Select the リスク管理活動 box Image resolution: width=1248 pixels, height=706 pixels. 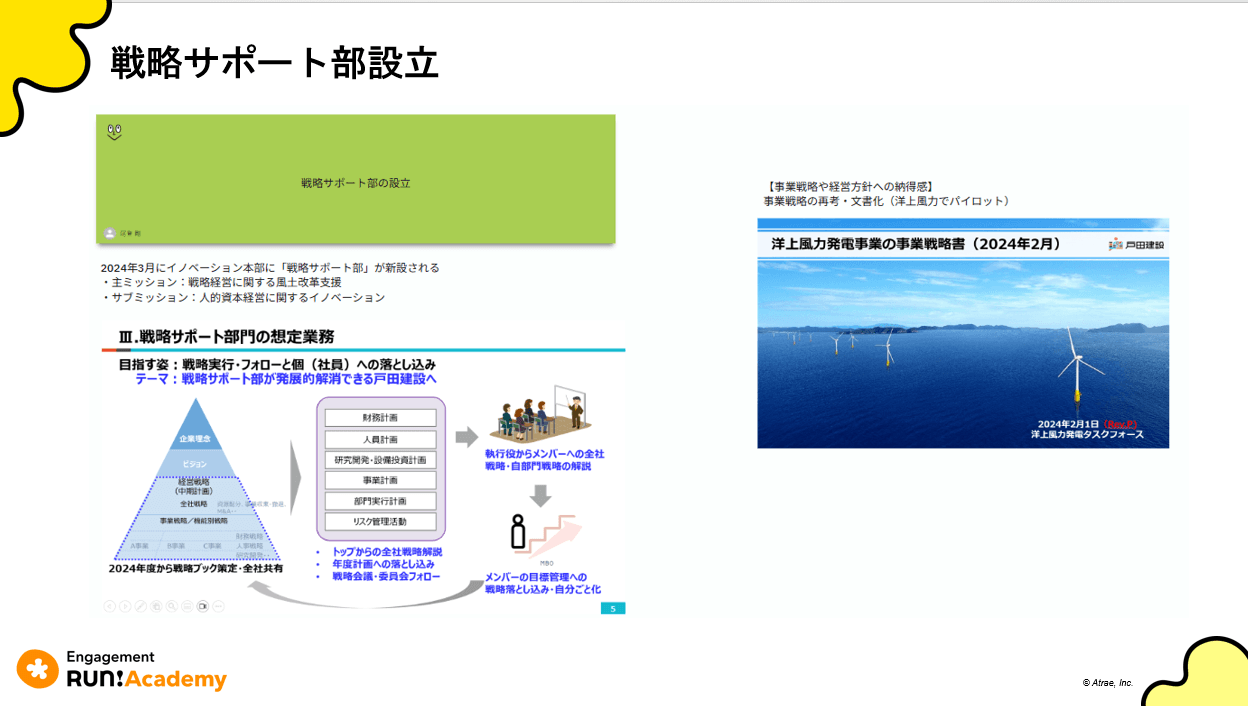(x=380, y=522)
